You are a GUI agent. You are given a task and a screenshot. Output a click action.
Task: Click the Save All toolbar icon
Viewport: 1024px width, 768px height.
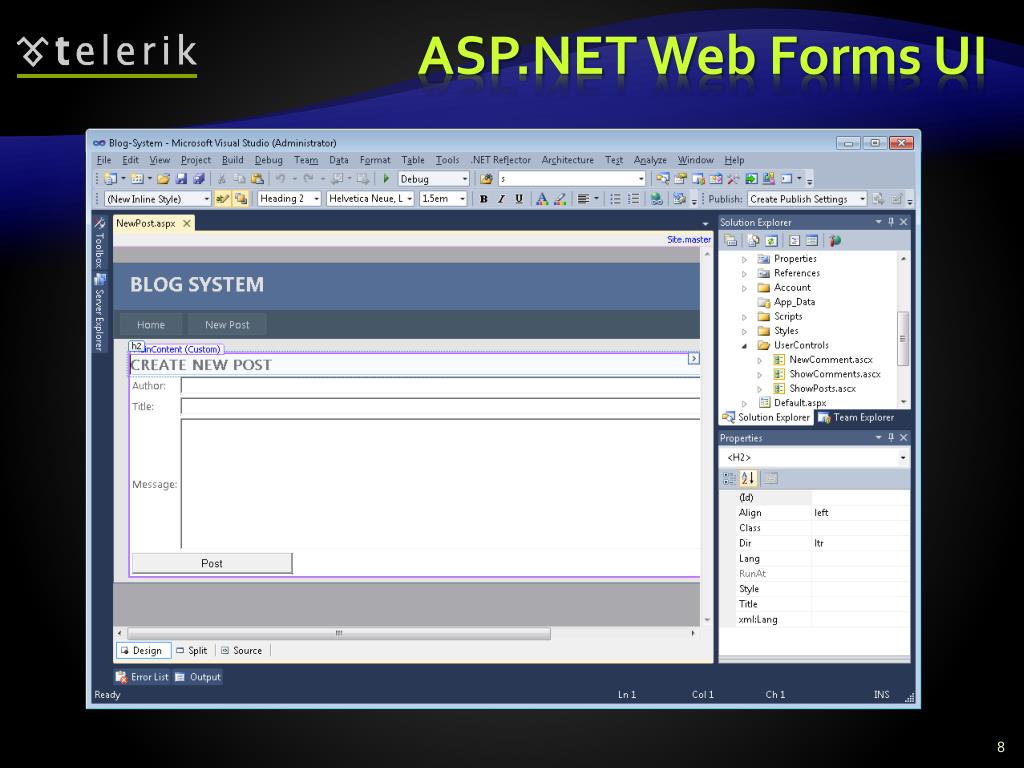click(198, 179)
